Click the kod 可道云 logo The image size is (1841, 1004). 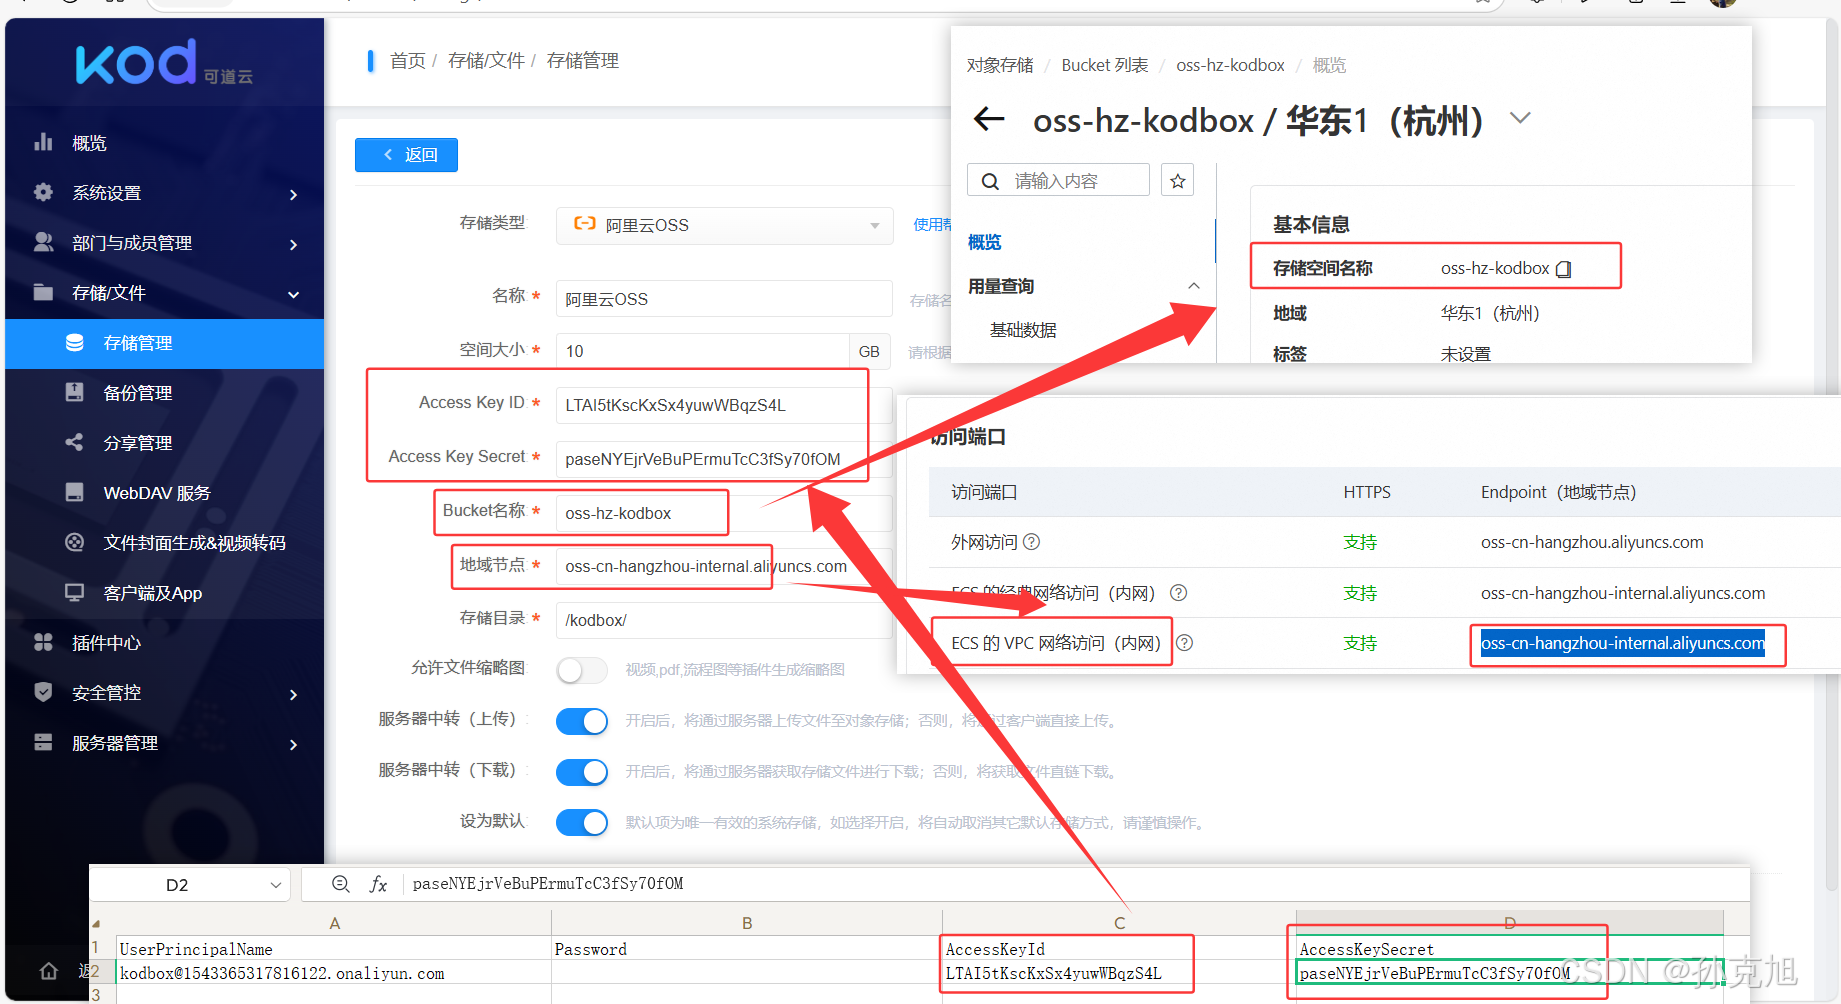[164, 64]
